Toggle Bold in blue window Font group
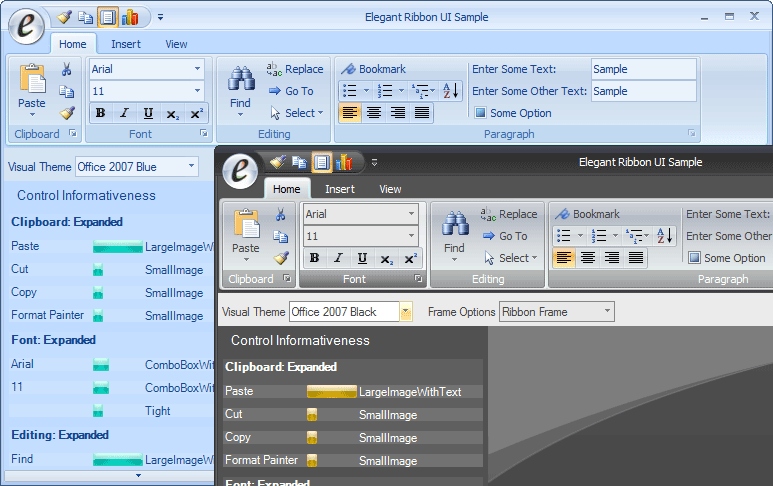Image resolution: width=773 pixels, height=486 pixels. coord(101,113)
